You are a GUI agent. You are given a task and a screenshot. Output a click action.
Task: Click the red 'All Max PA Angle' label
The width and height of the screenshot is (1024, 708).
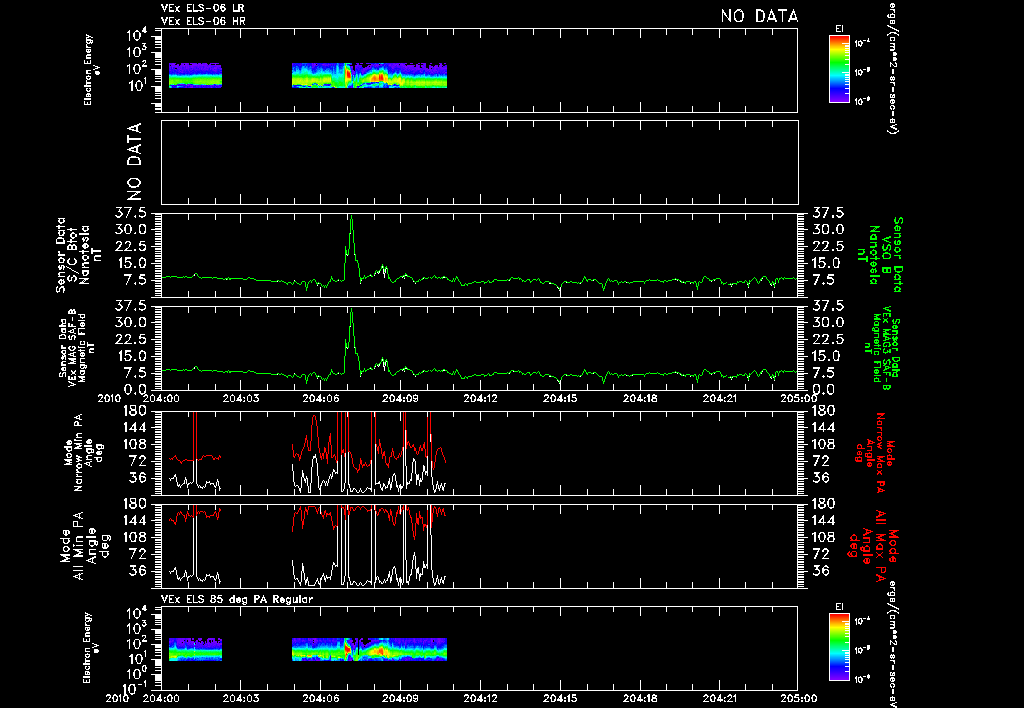(x=873, y=545)
